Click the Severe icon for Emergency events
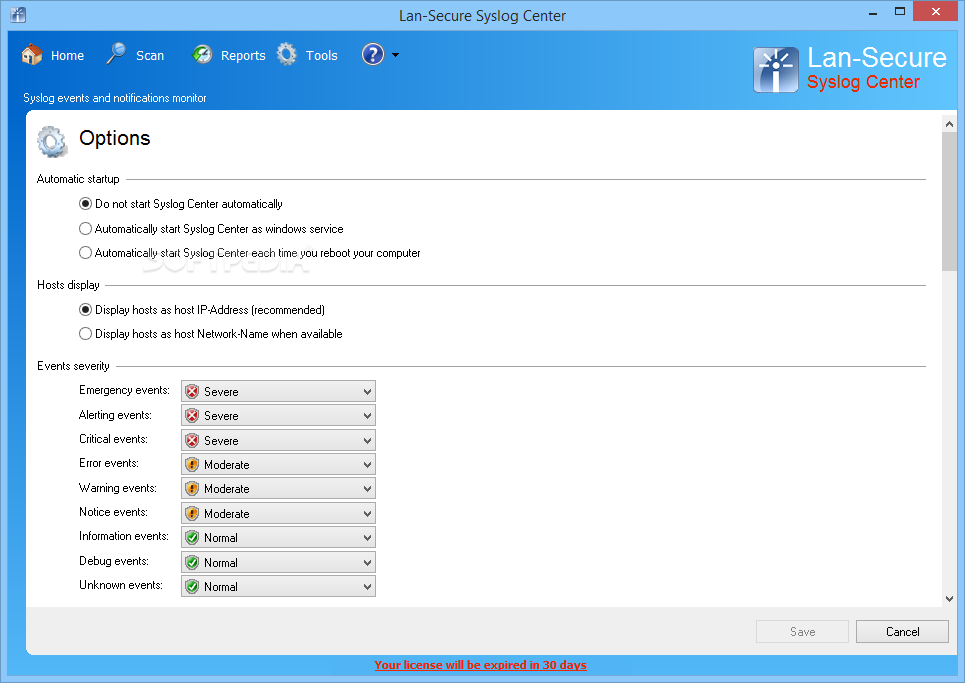The width and height of the screenshot is (965, 683). 192,391
